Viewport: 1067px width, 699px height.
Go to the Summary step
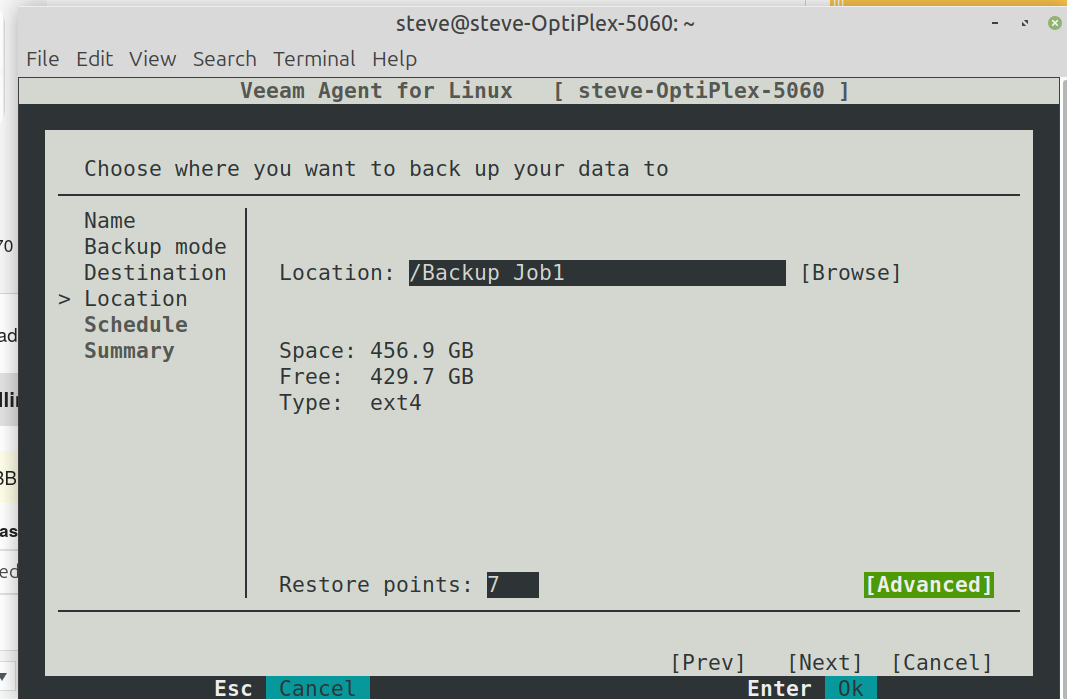(x=129, y=351)
